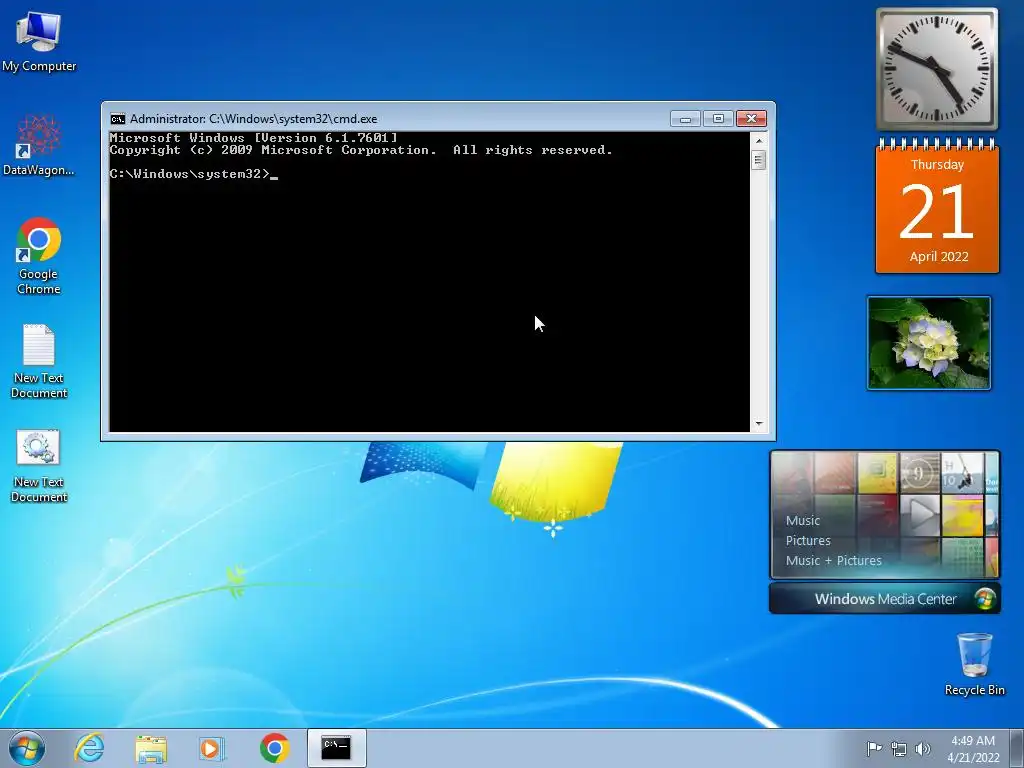The height and width of the screenshot is (768, 1024).
Task: Click the Copyright 2009 Microsoft Corporation line
Action: point(360,150)
